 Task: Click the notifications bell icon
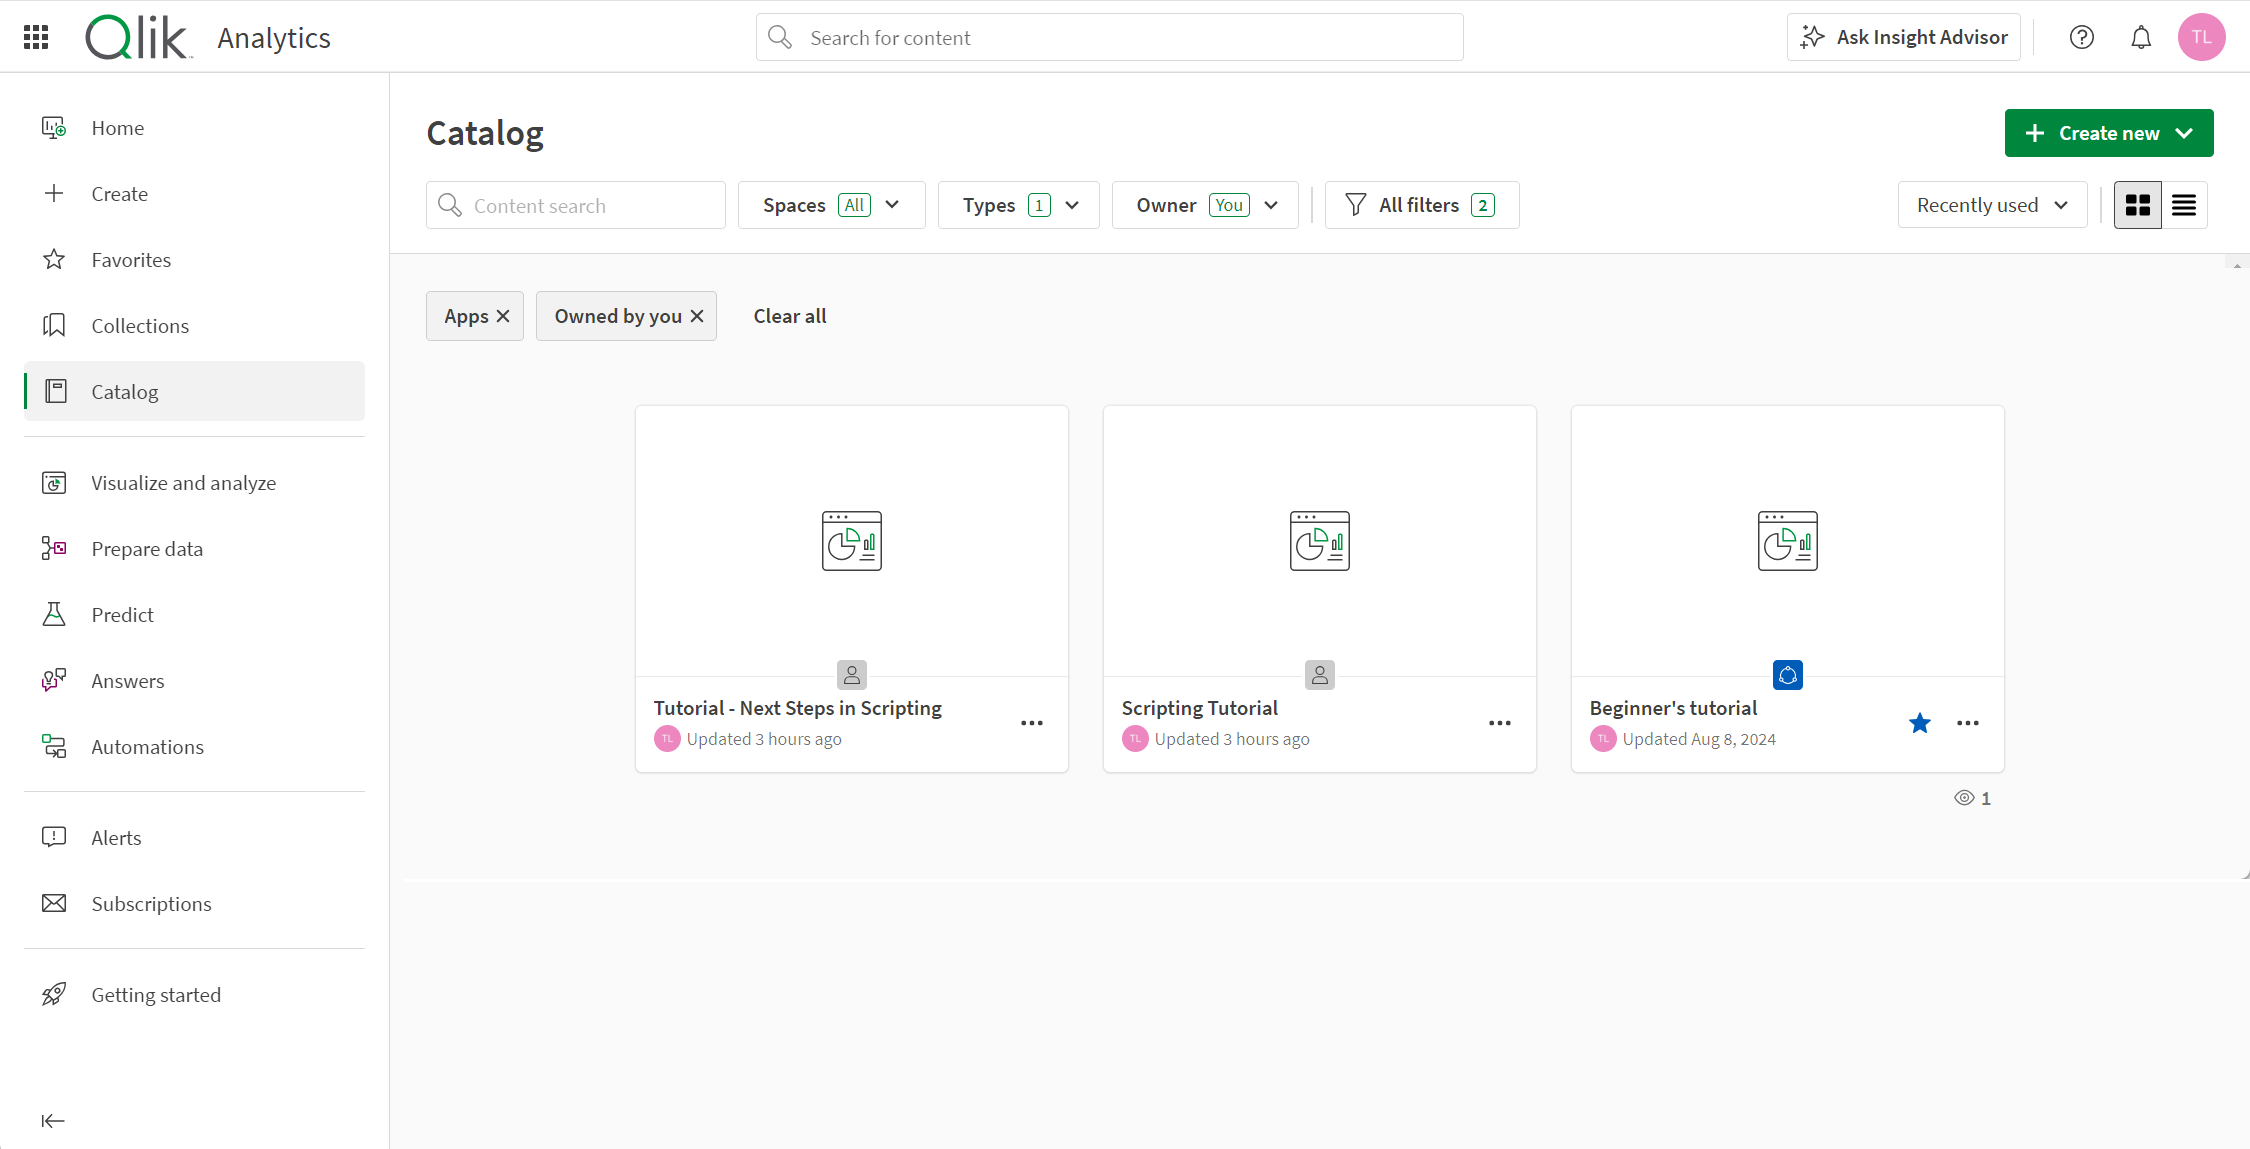click(x=2140, y=37)
